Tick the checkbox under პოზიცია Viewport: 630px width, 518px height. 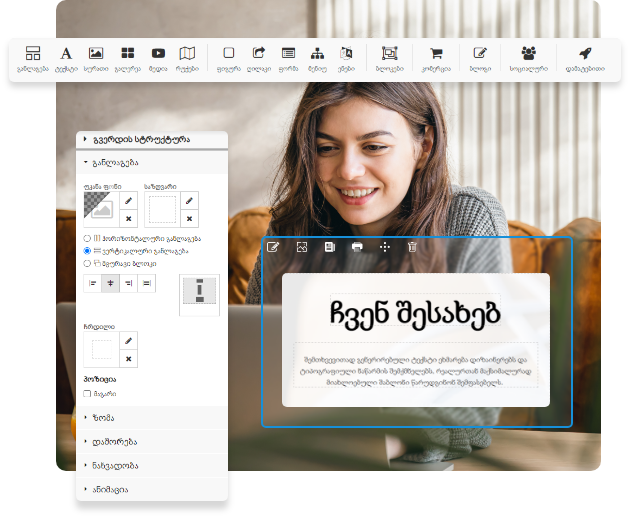pyautogui.click(x=88, y=395)
